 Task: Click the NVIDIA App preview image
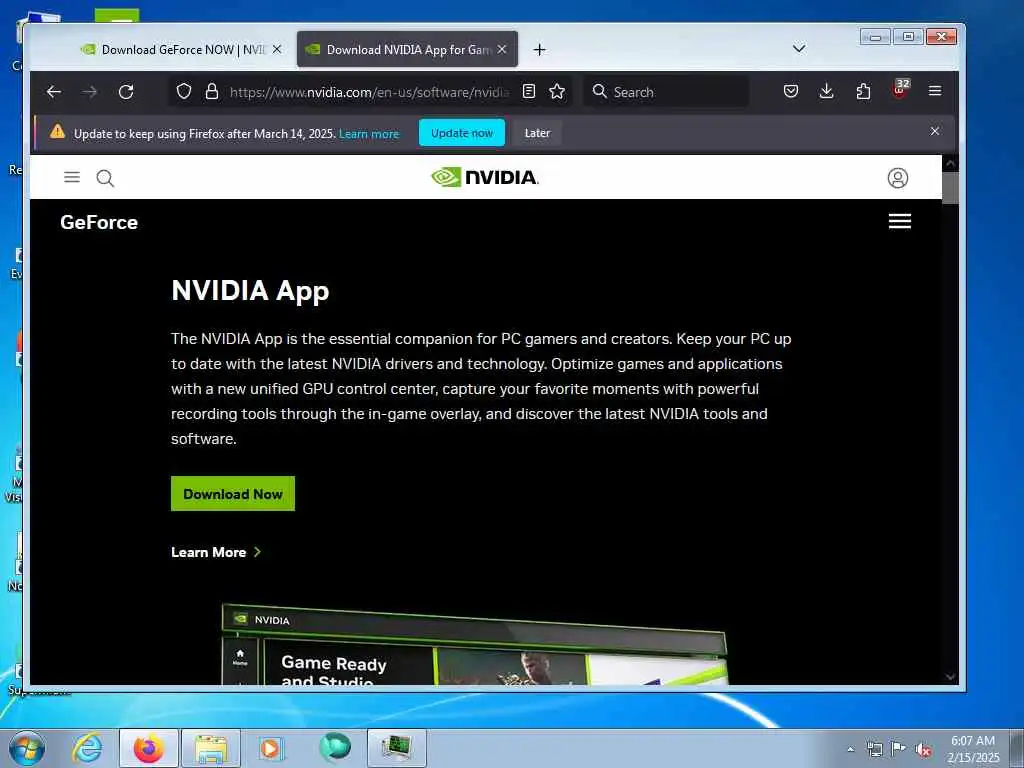pos(474,645)
